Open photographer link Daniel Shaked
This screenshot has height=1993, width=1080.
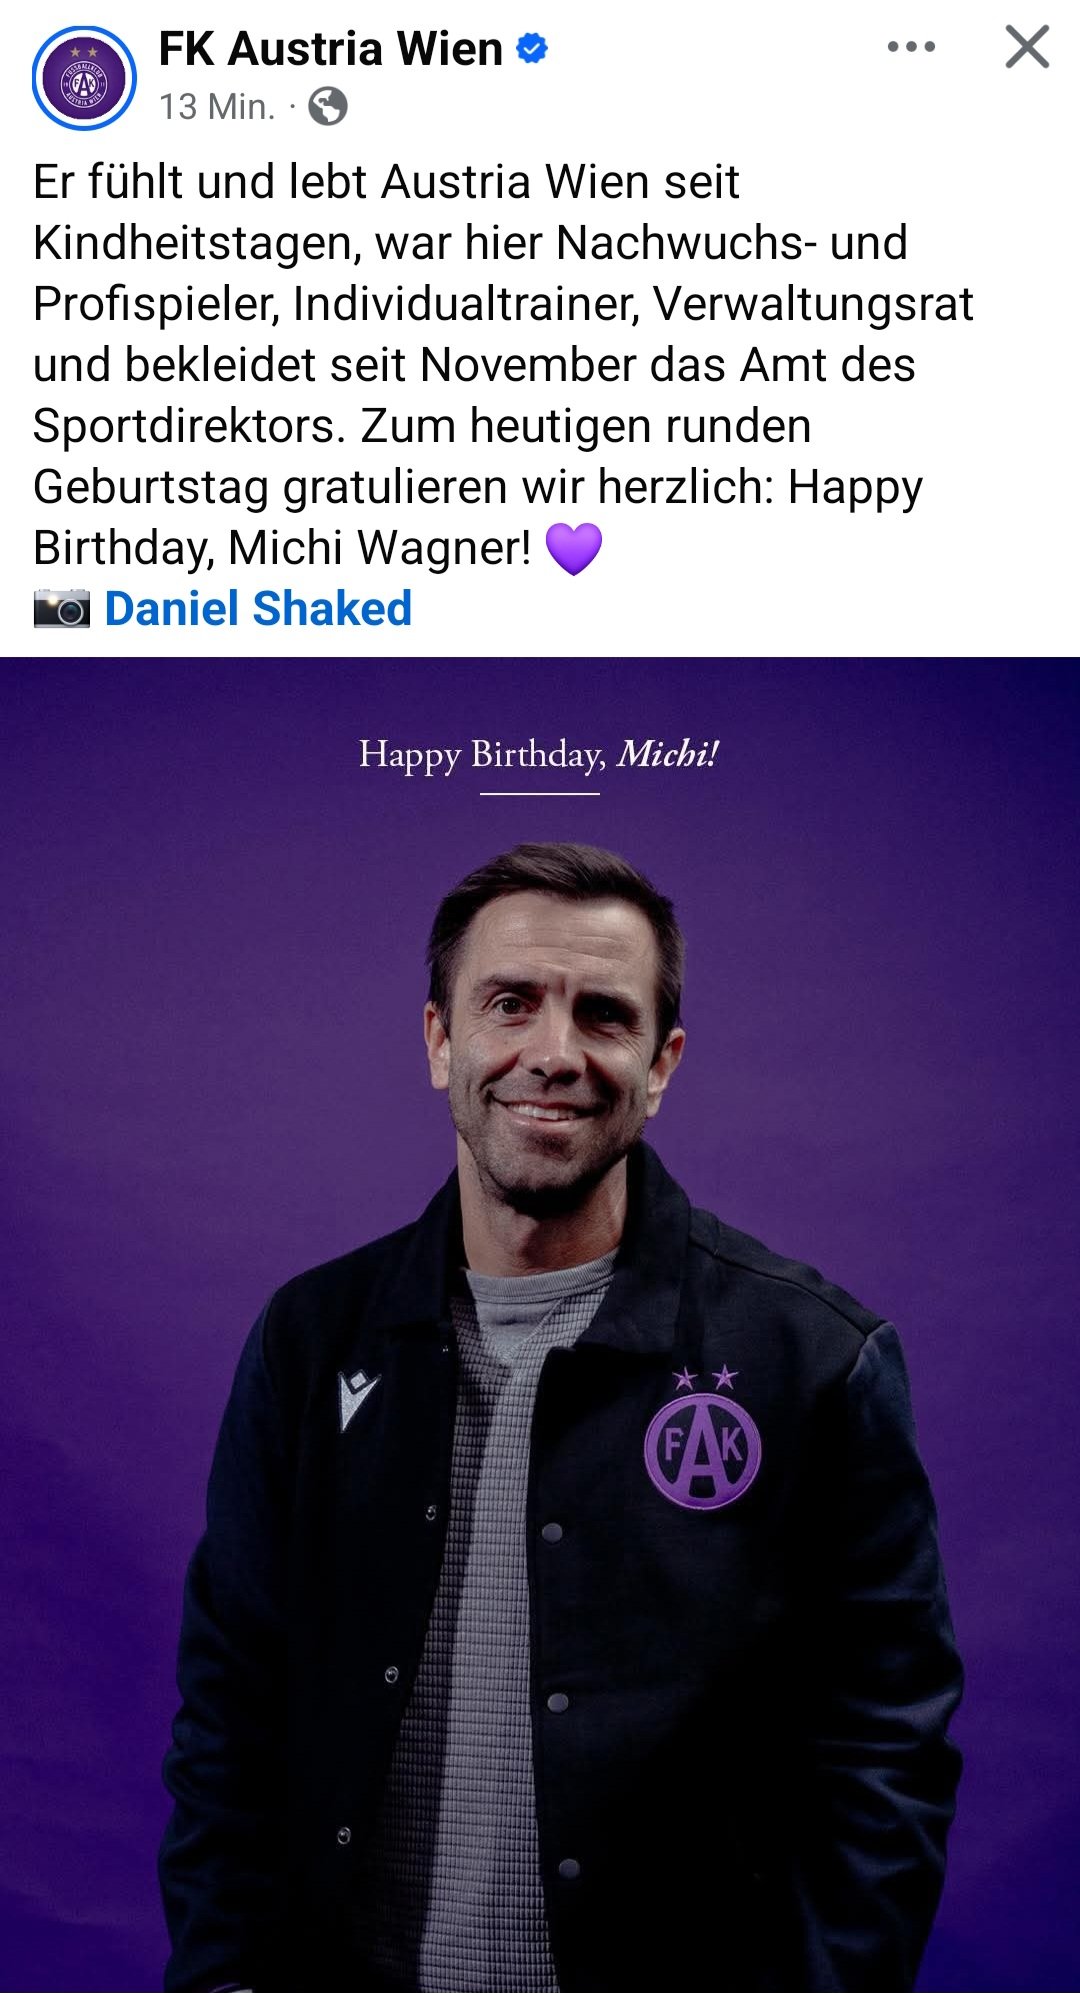click(258, 609)
